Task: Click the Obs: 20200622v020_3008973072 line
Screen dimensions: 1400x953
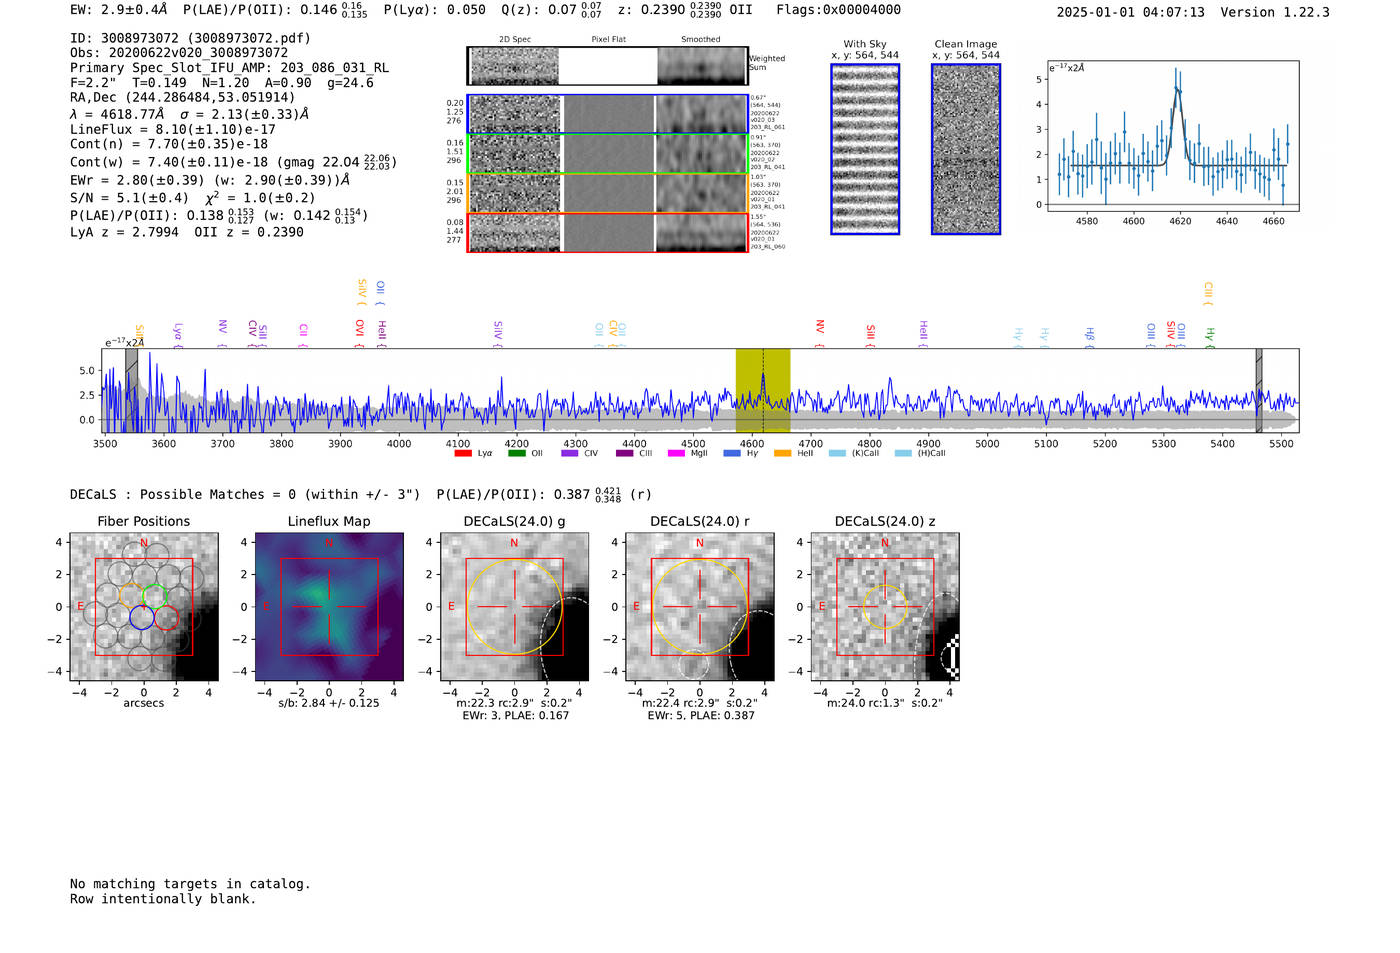Action: click(179, 53)
